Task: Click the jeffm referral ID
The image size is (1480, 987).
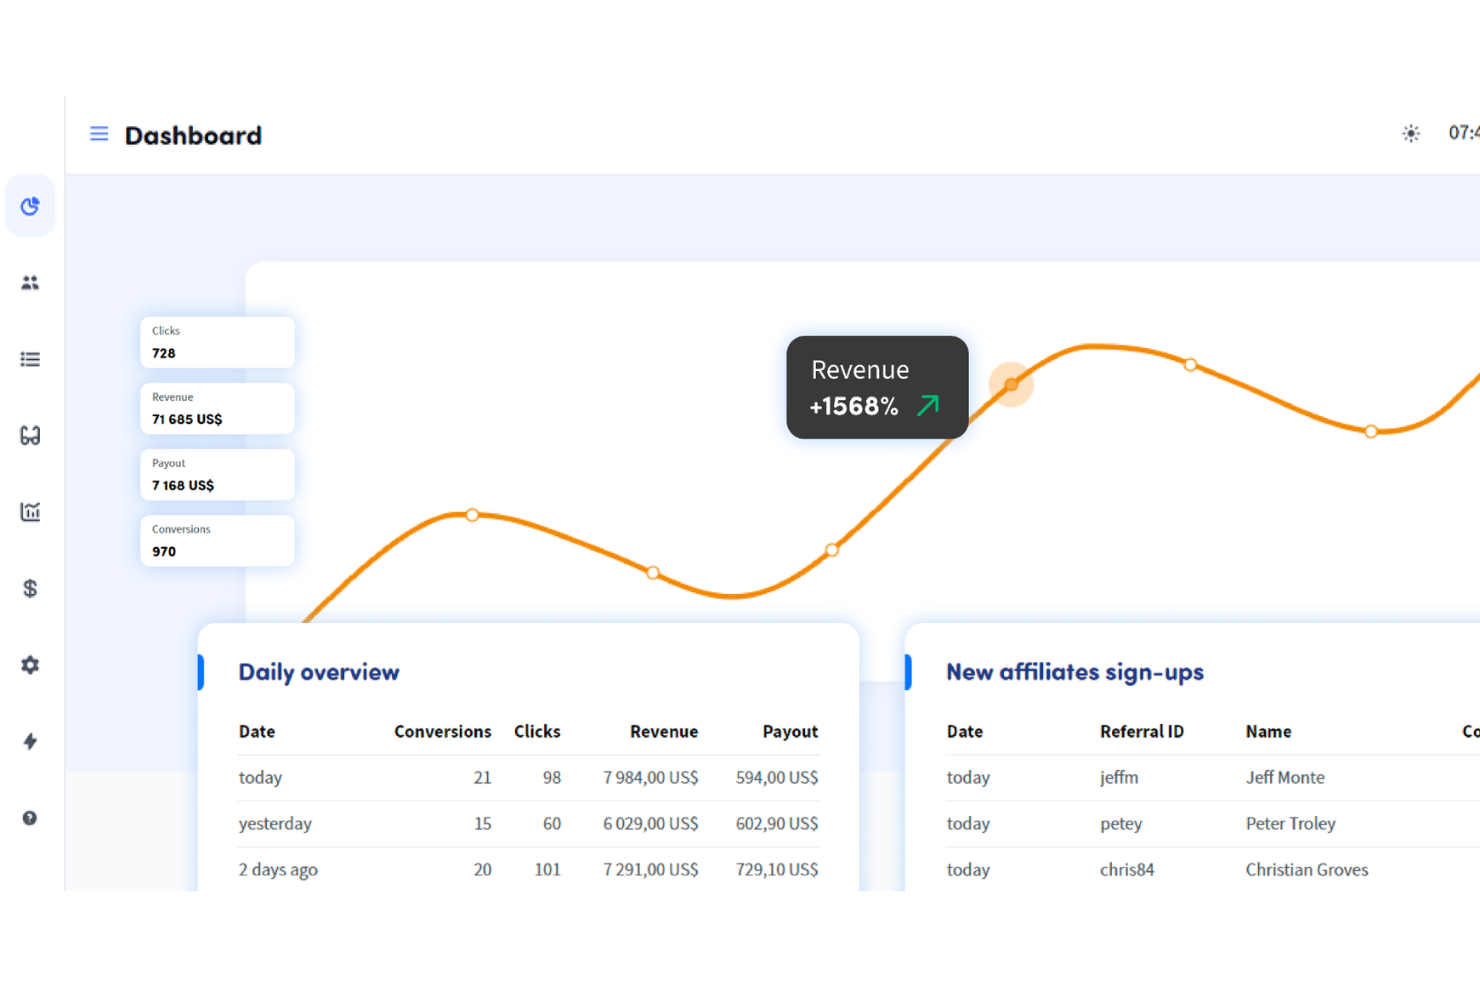Action: (x=1119, y=777)
